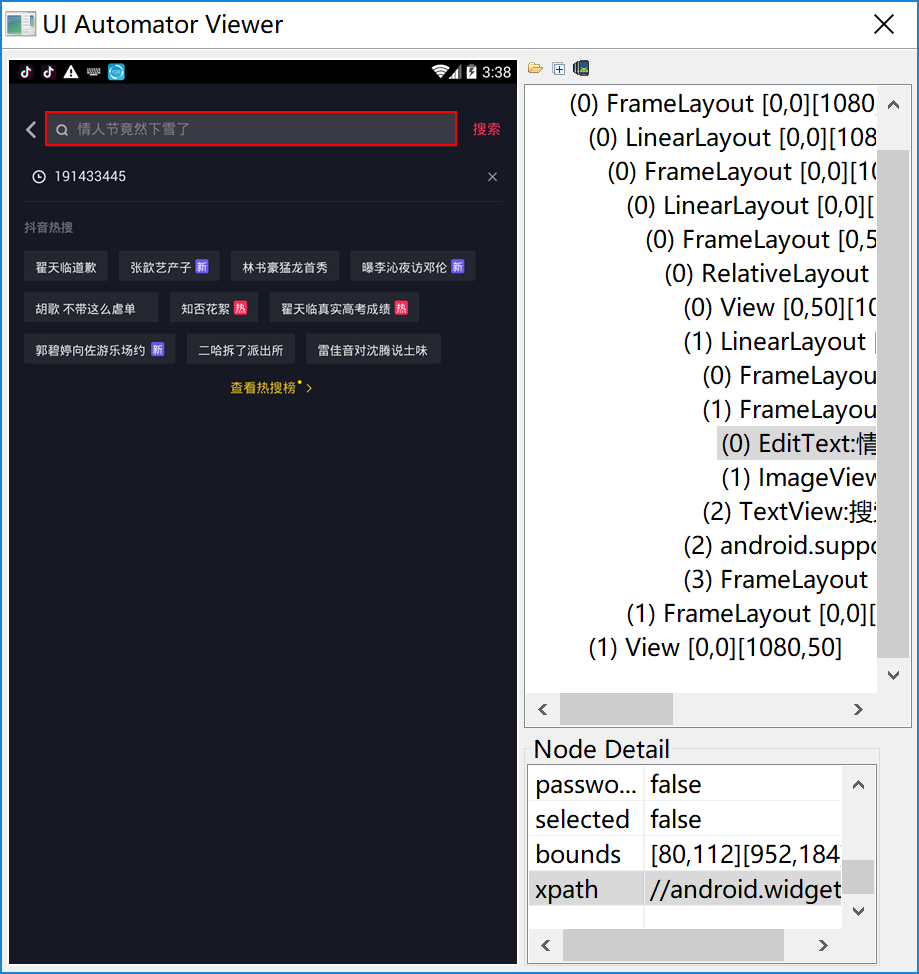Select the tag 翟天临真实高考成绩

pos(344,308)
